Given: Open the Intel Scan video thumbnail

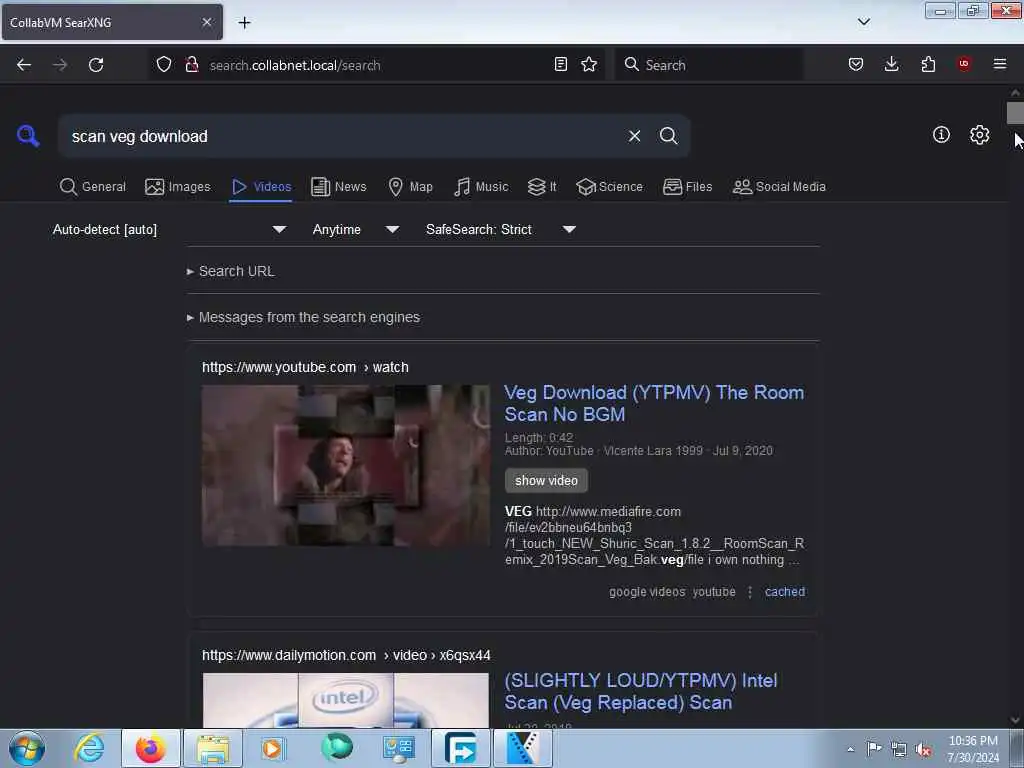Looking at the screenshot, I should 345,700.
